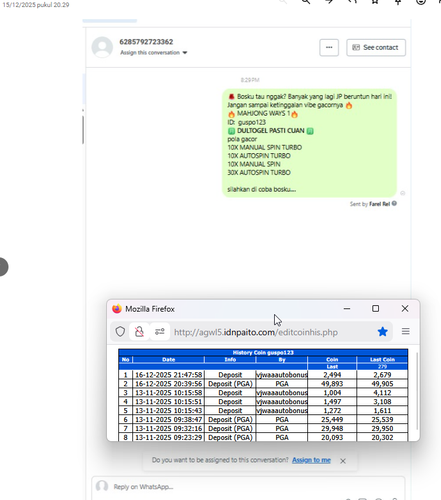Click the 8:29 PM timestamp in the chat
441x500 pixels.
(x=250, y=80)
